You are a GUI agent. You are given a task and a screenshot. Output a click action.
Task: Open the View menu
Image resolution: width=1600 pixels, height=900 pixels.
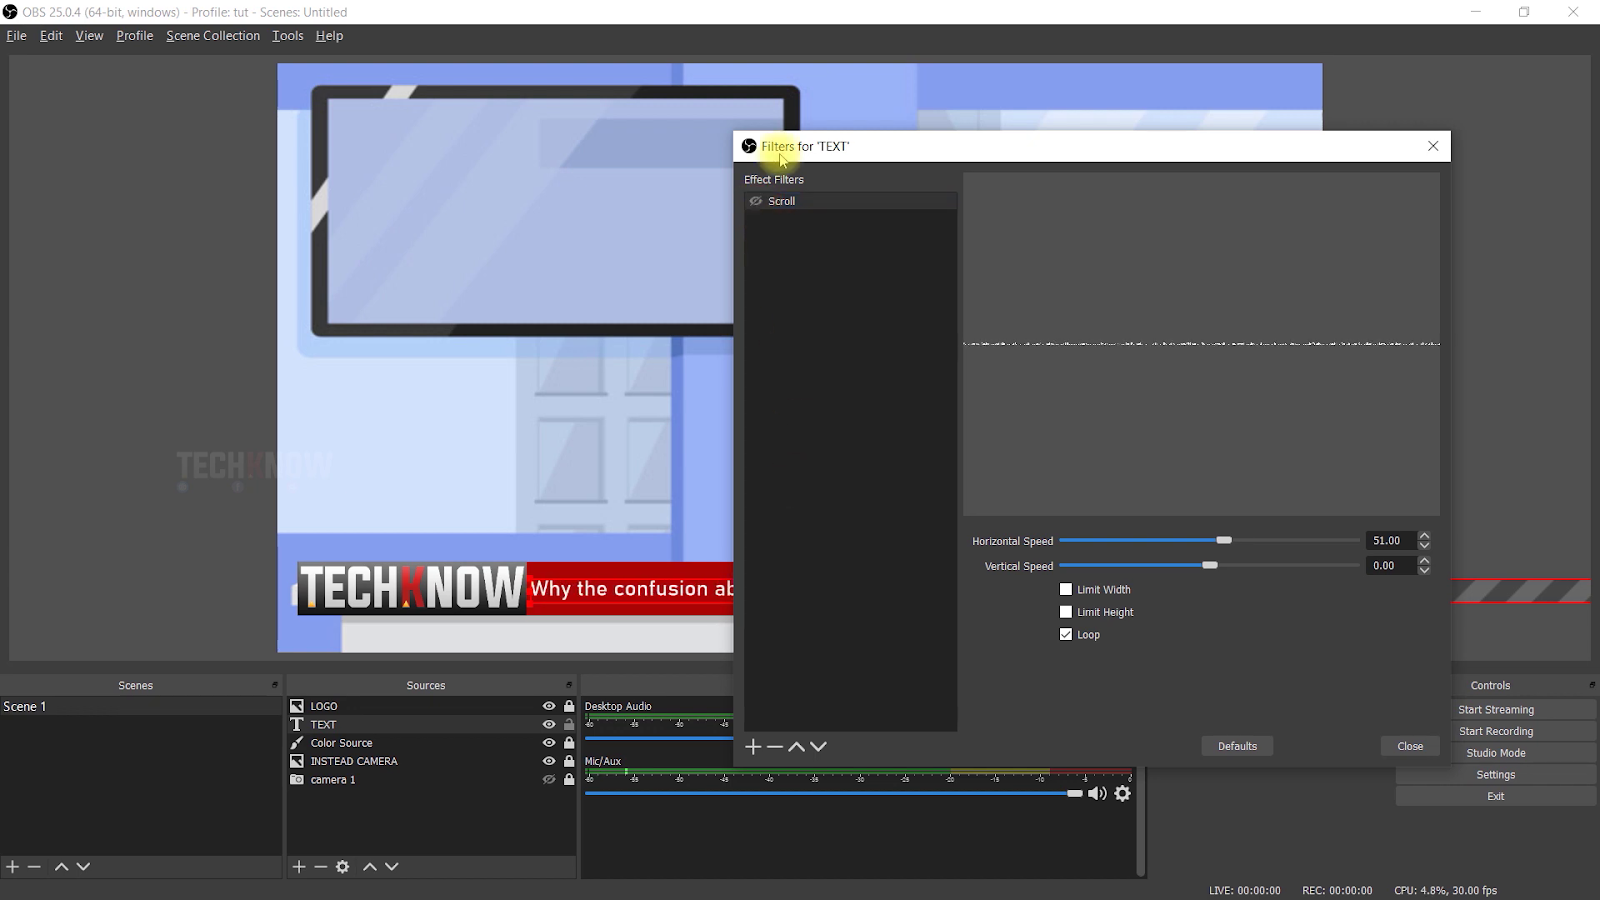(89, 36)
